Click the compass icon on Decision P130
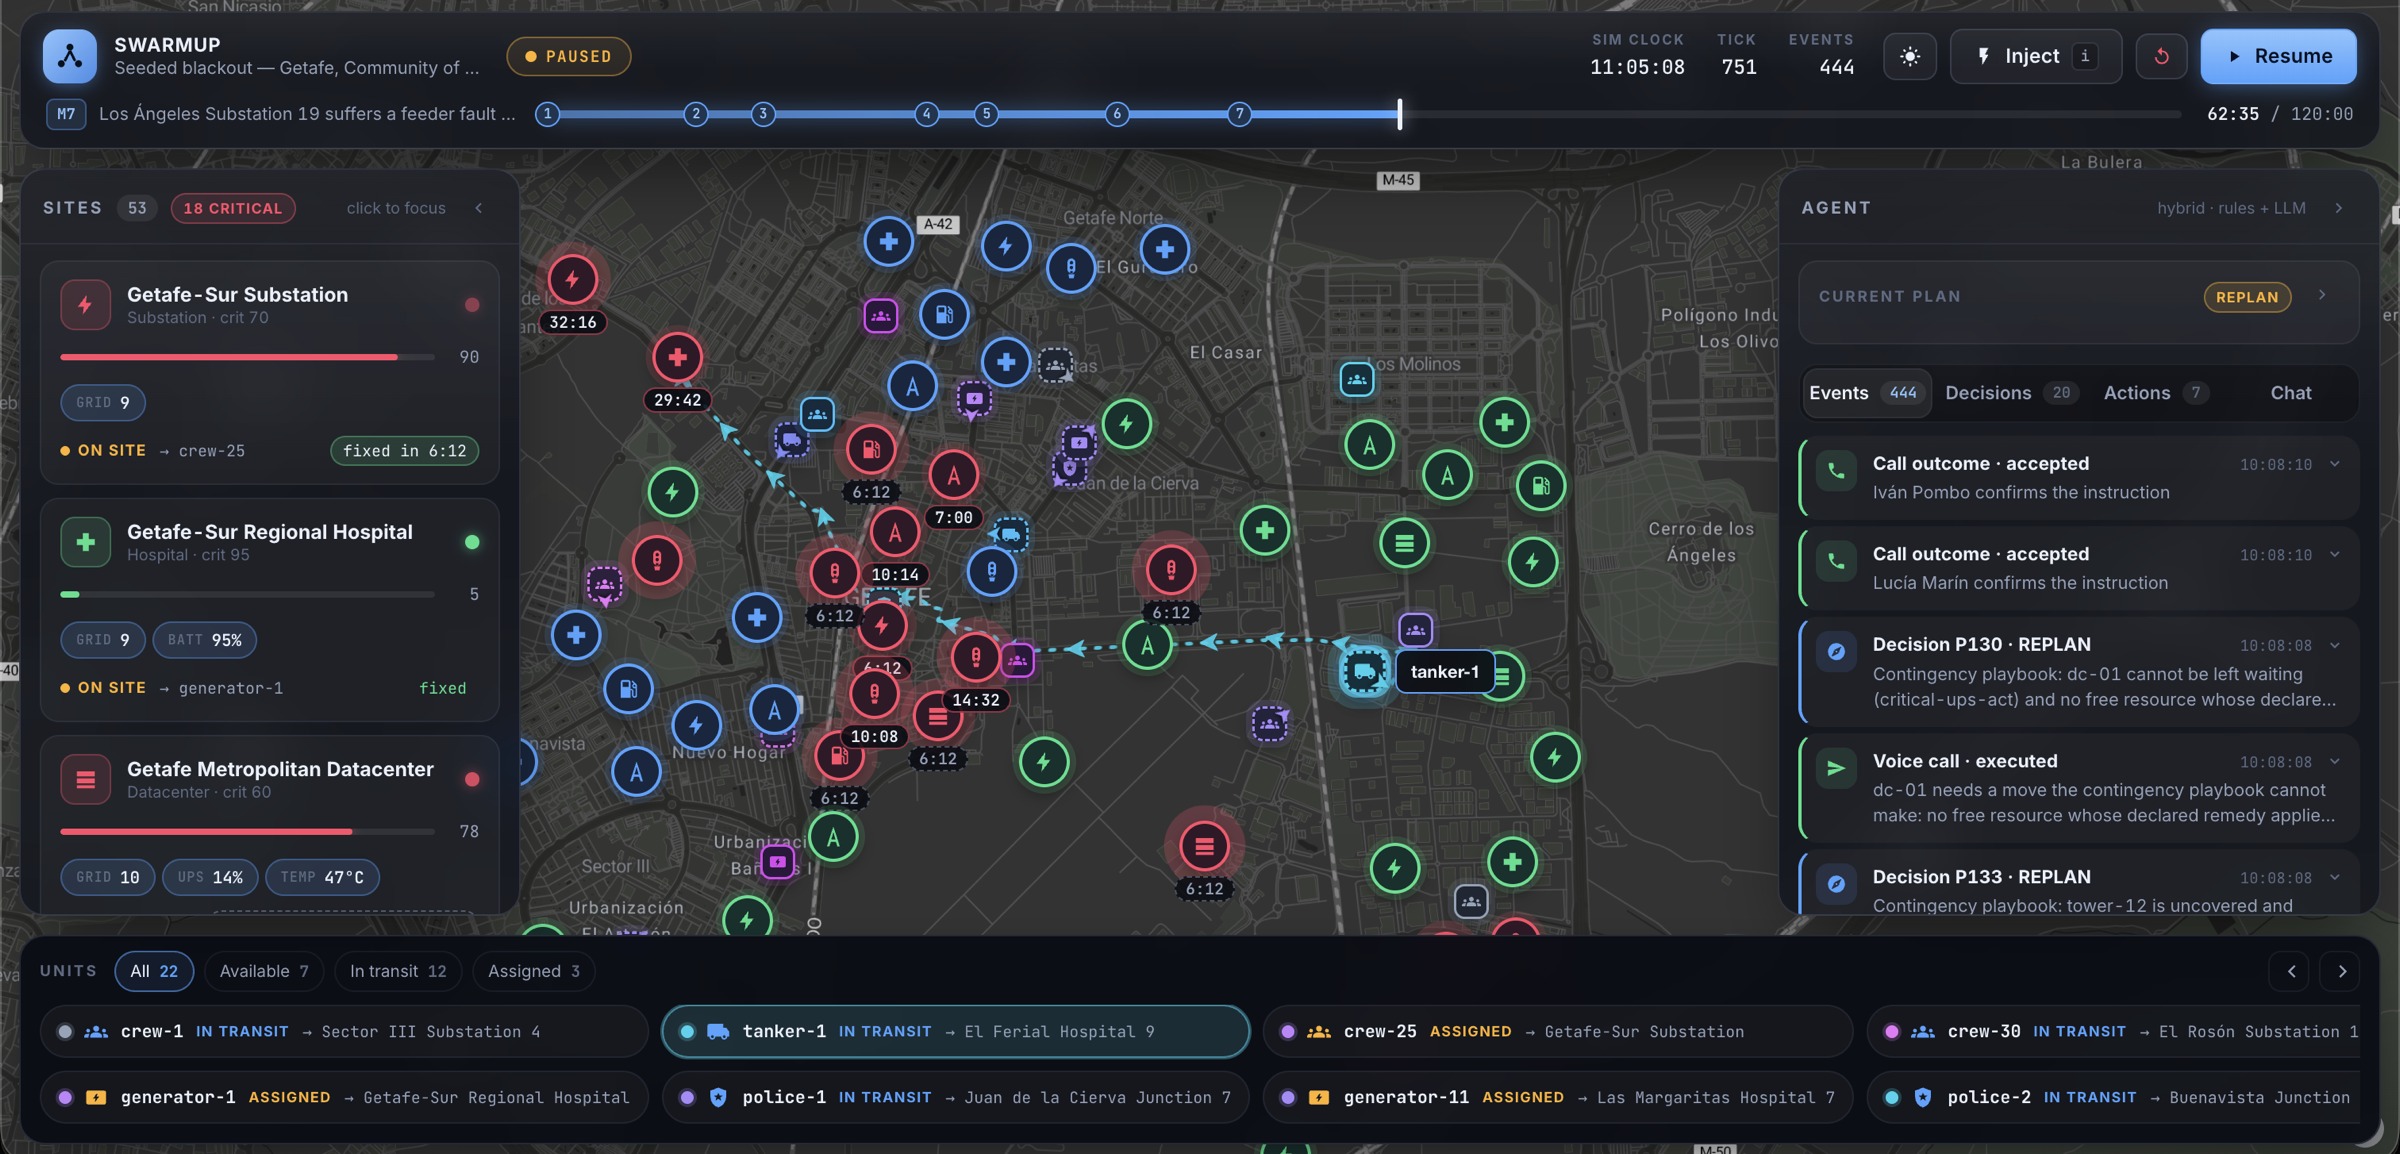 click(1836, 652)
